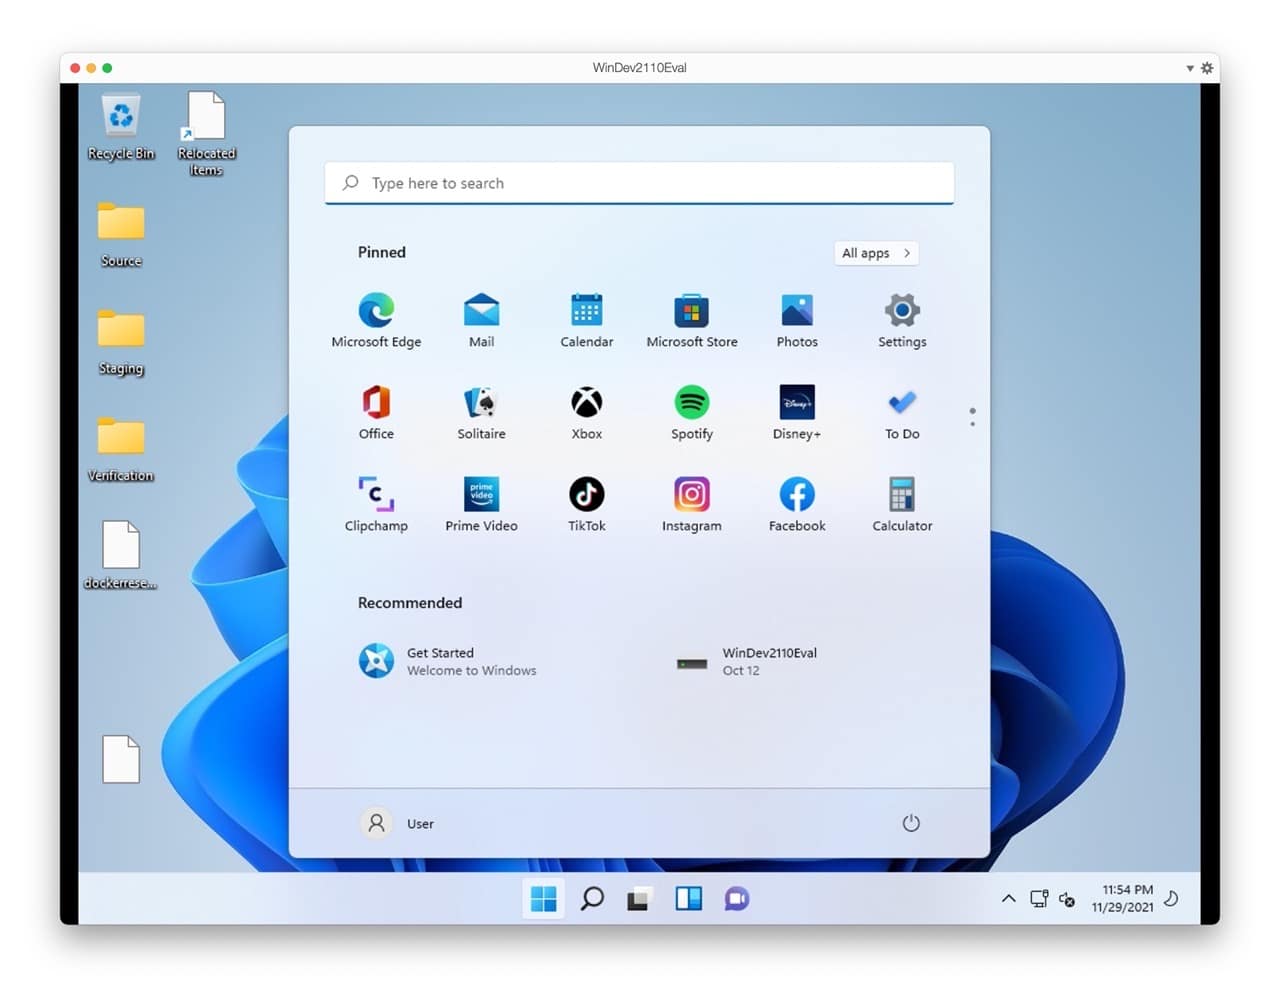This screenshot has width=1280, height=992.
Task: Launch TikTok
Action: pos(587,504)
